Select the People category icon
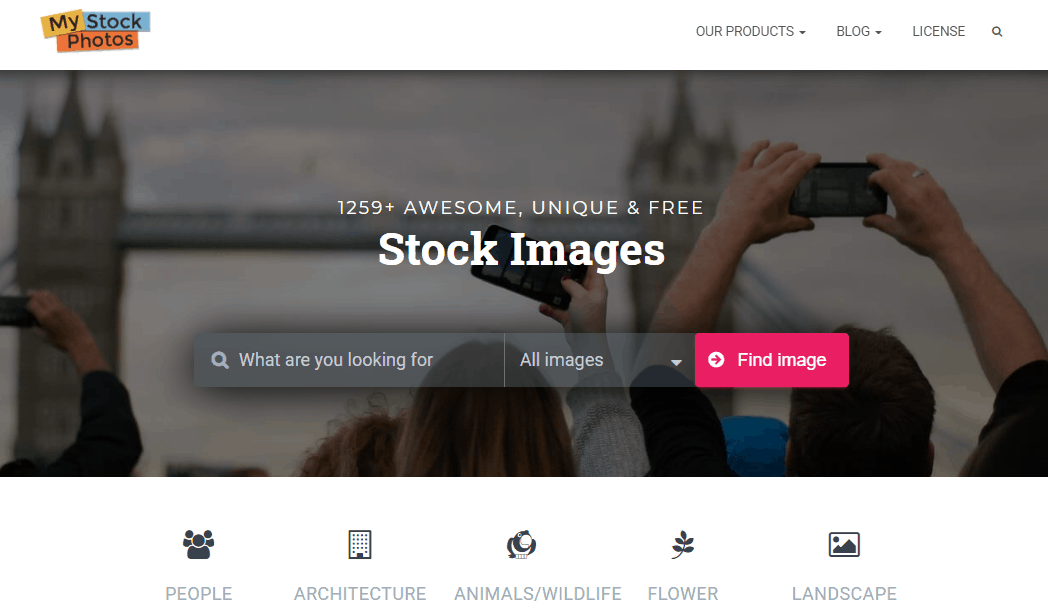 [x=199, y=545]
